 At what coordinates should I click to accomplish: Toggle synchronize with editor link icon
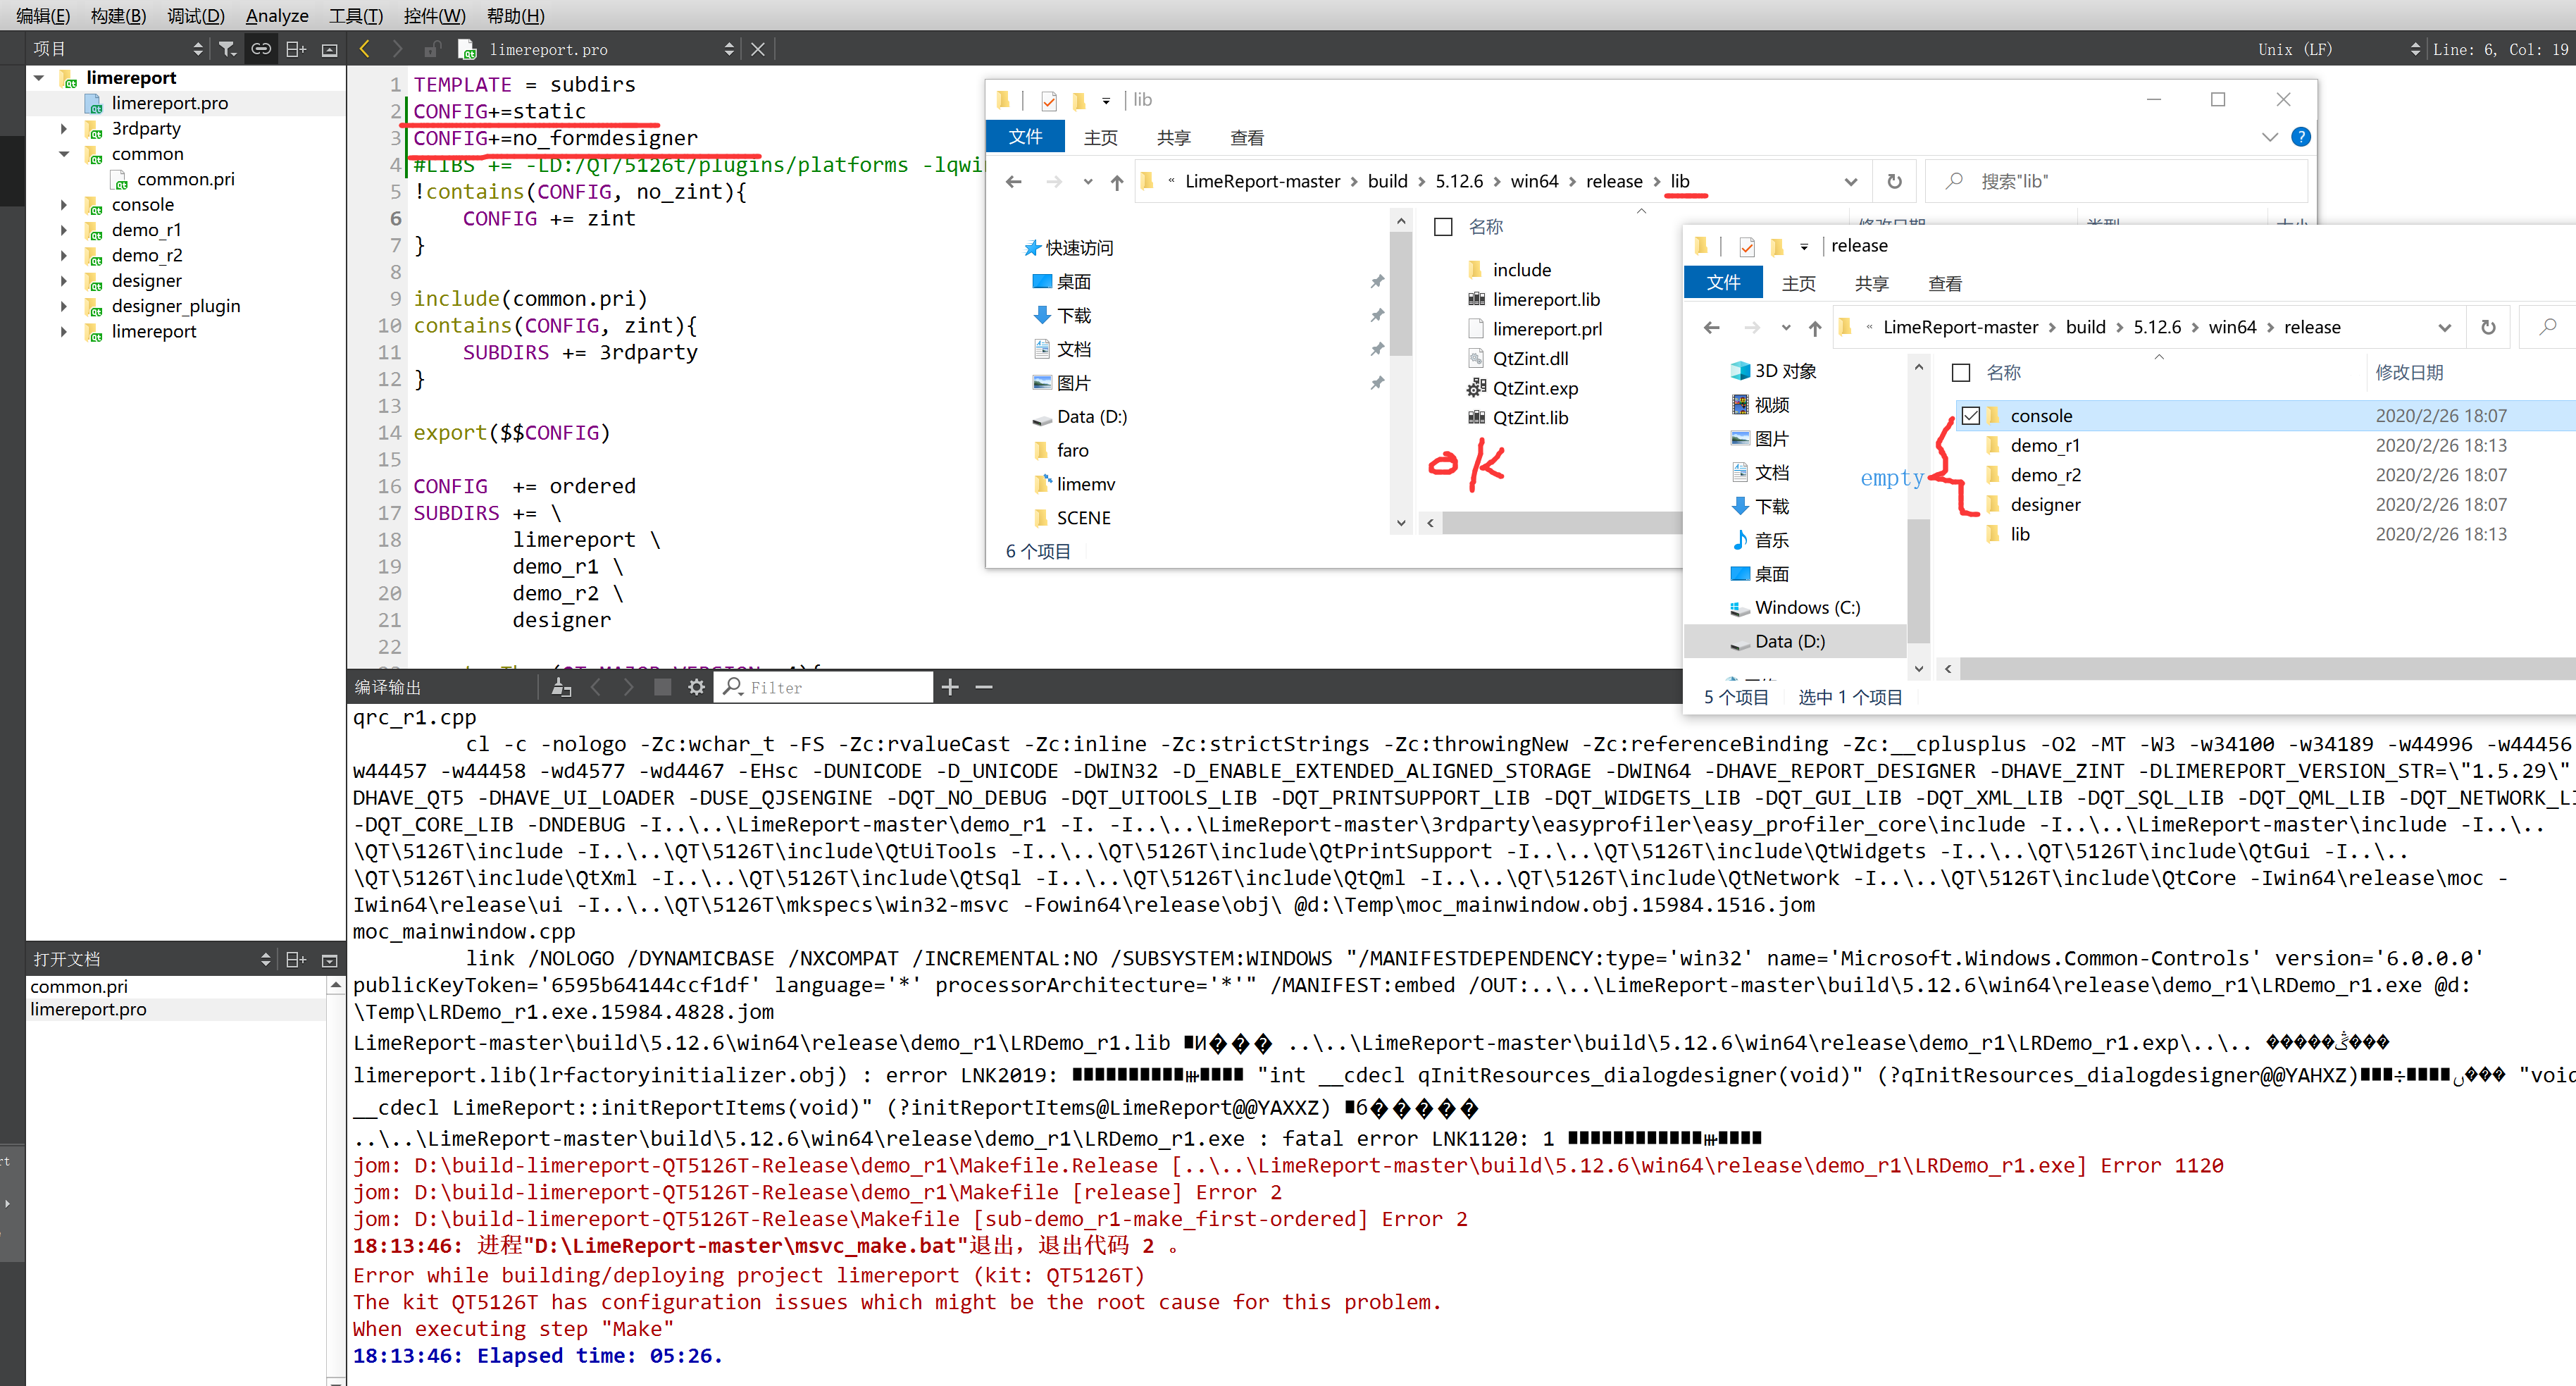[261, 49]
